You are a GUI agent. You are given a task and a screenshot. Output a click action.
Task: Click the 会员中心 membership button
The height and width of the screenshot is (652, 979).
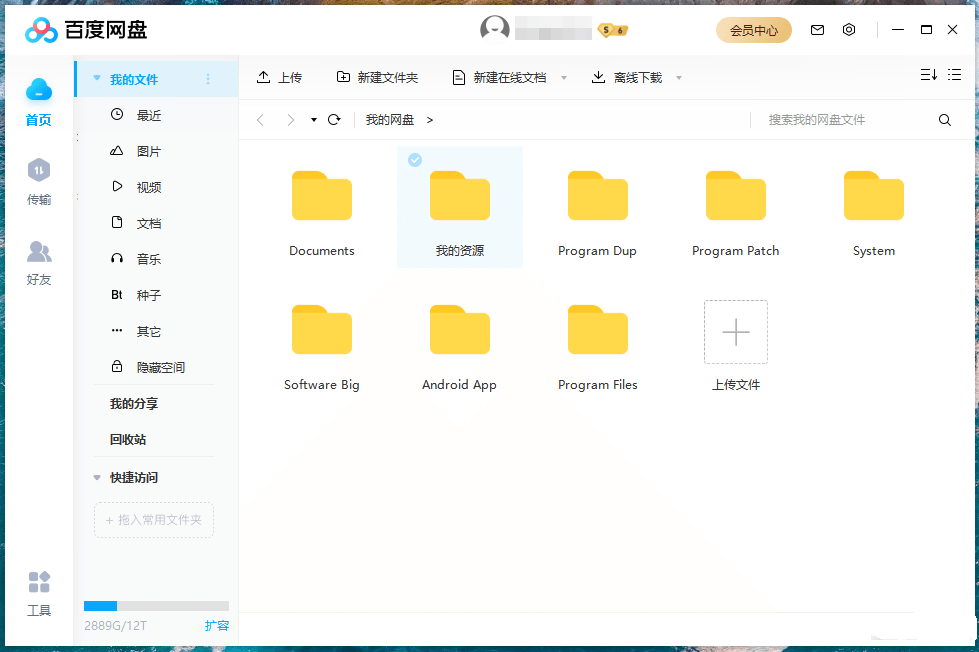753,30
